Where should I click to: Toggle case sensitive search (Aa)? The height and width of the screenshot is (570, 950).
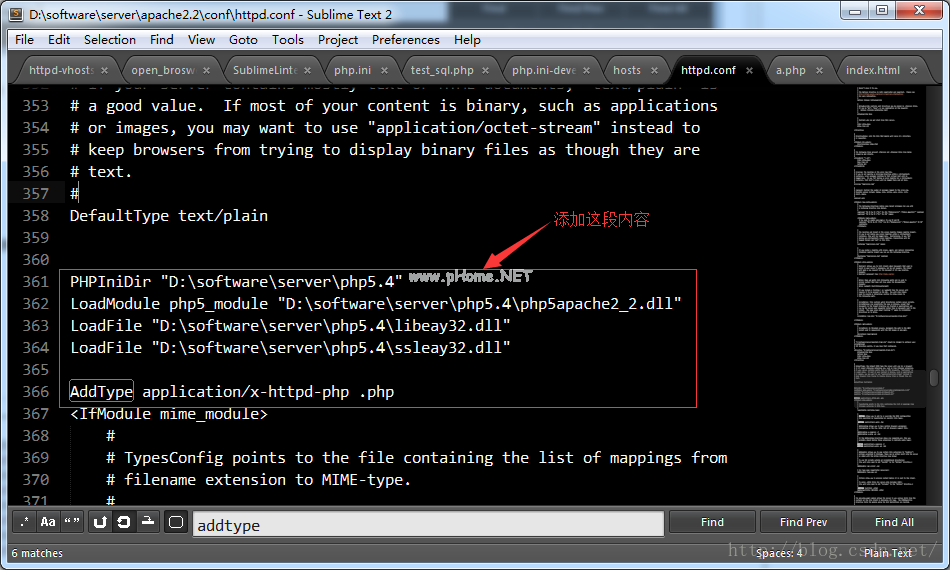(48, 522)
